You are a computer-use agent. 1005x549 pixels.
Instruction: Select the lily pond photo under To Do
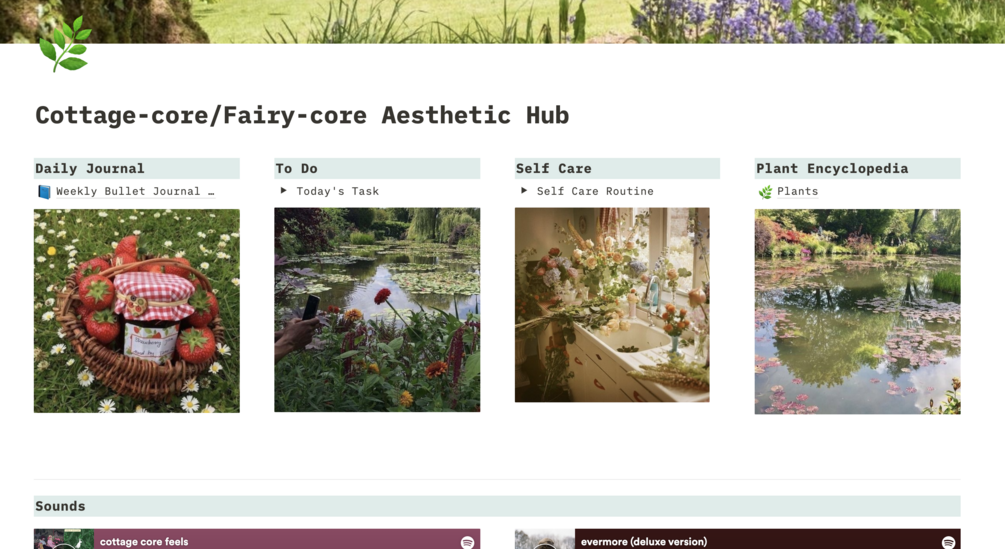(x=377, y=309)
